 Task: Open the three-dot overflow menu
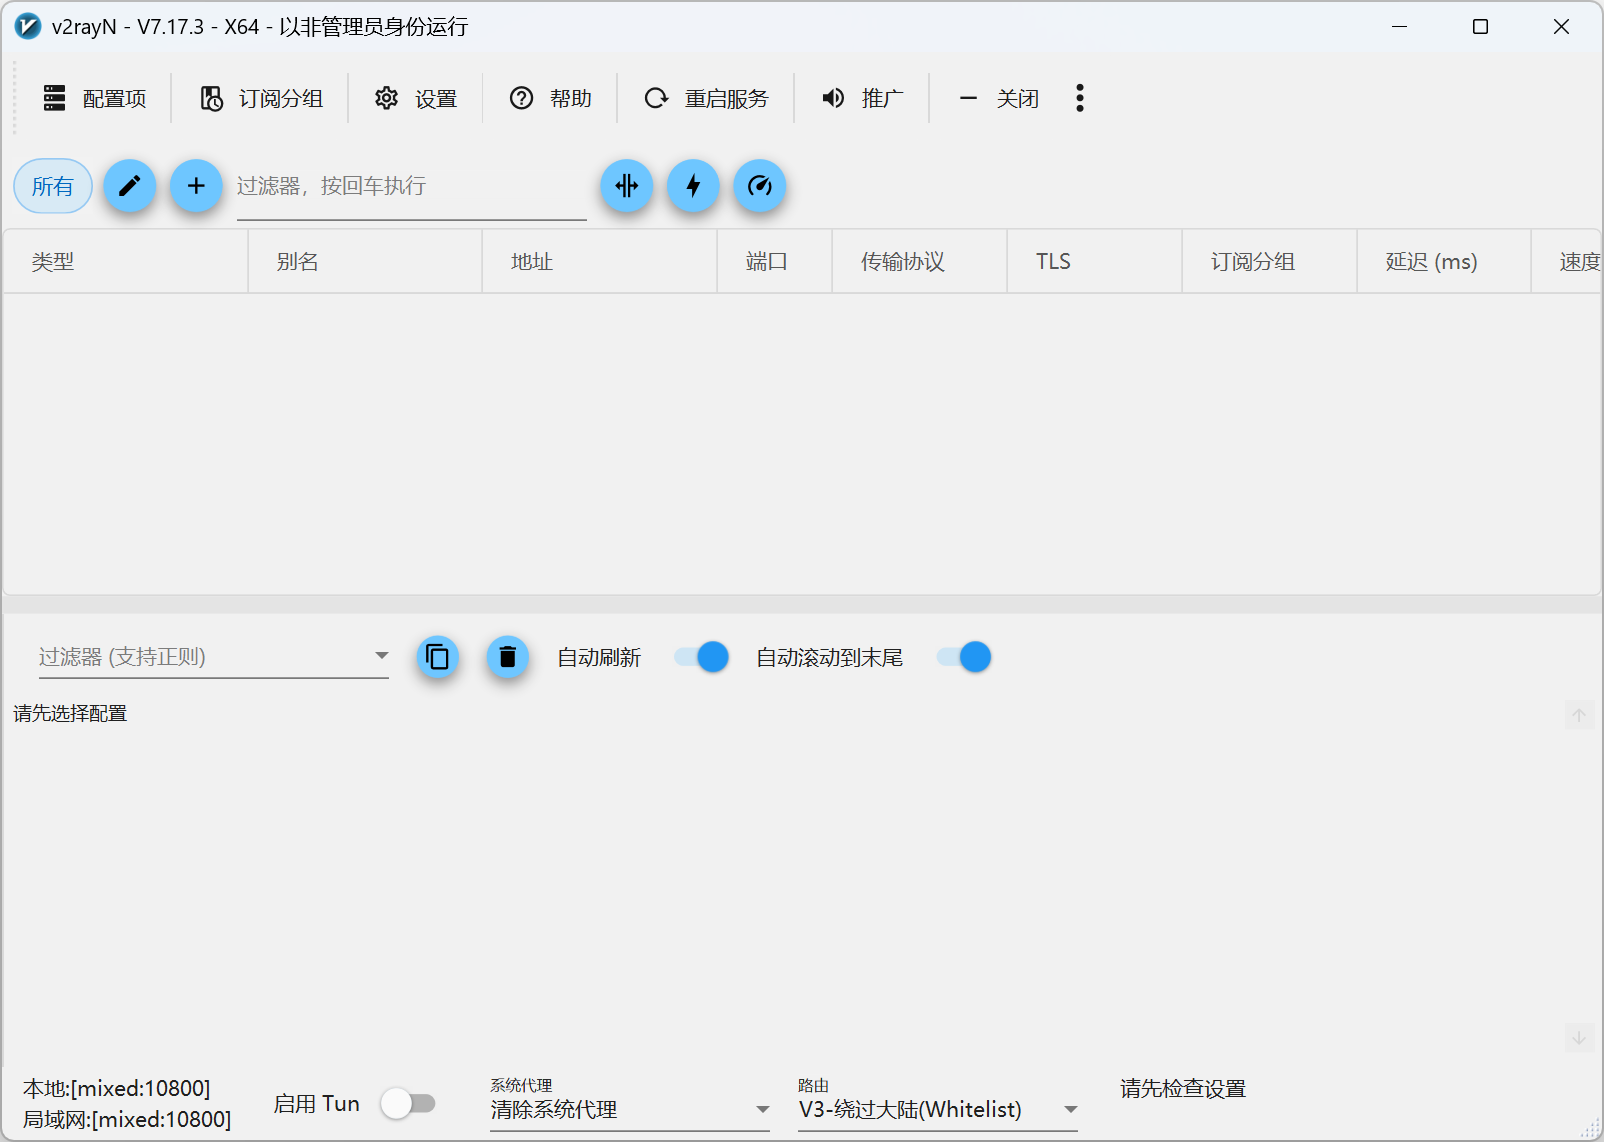1080,98
